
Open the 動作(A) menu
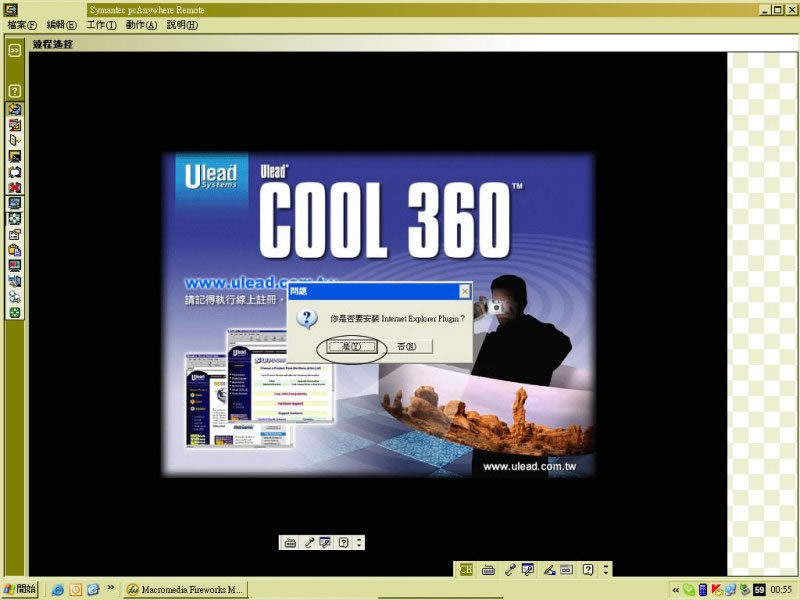141,25
